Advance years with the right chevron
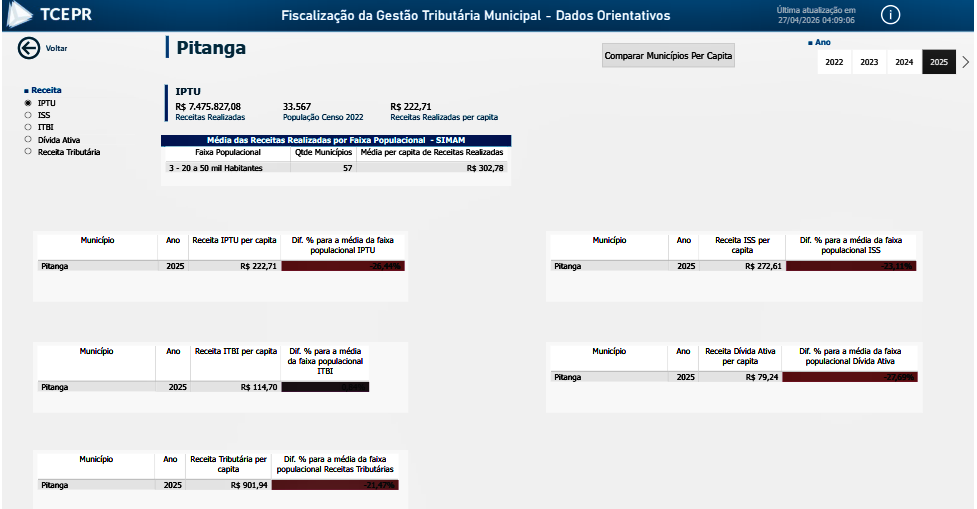The image size is (977, 509). pyautogui.click(x=965, y=62)
